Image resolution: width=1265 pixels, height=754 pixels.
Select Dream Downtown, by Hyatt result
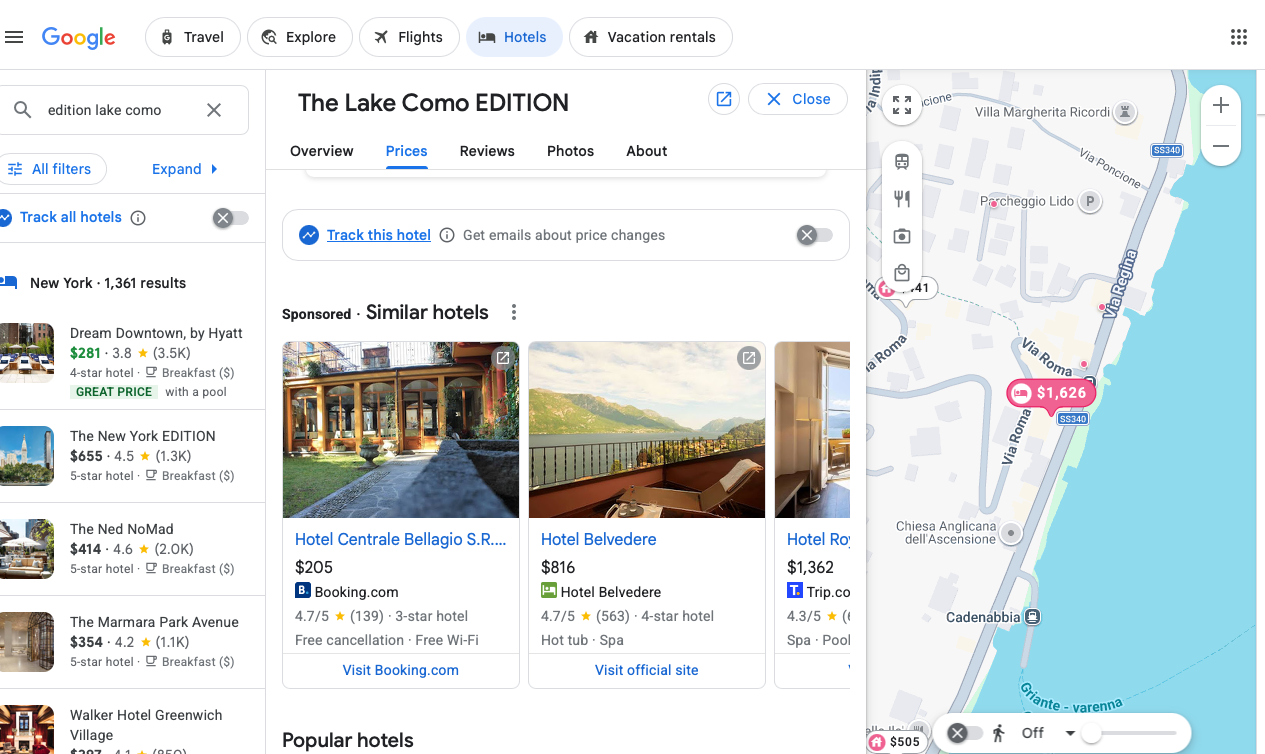click(132, 361)
